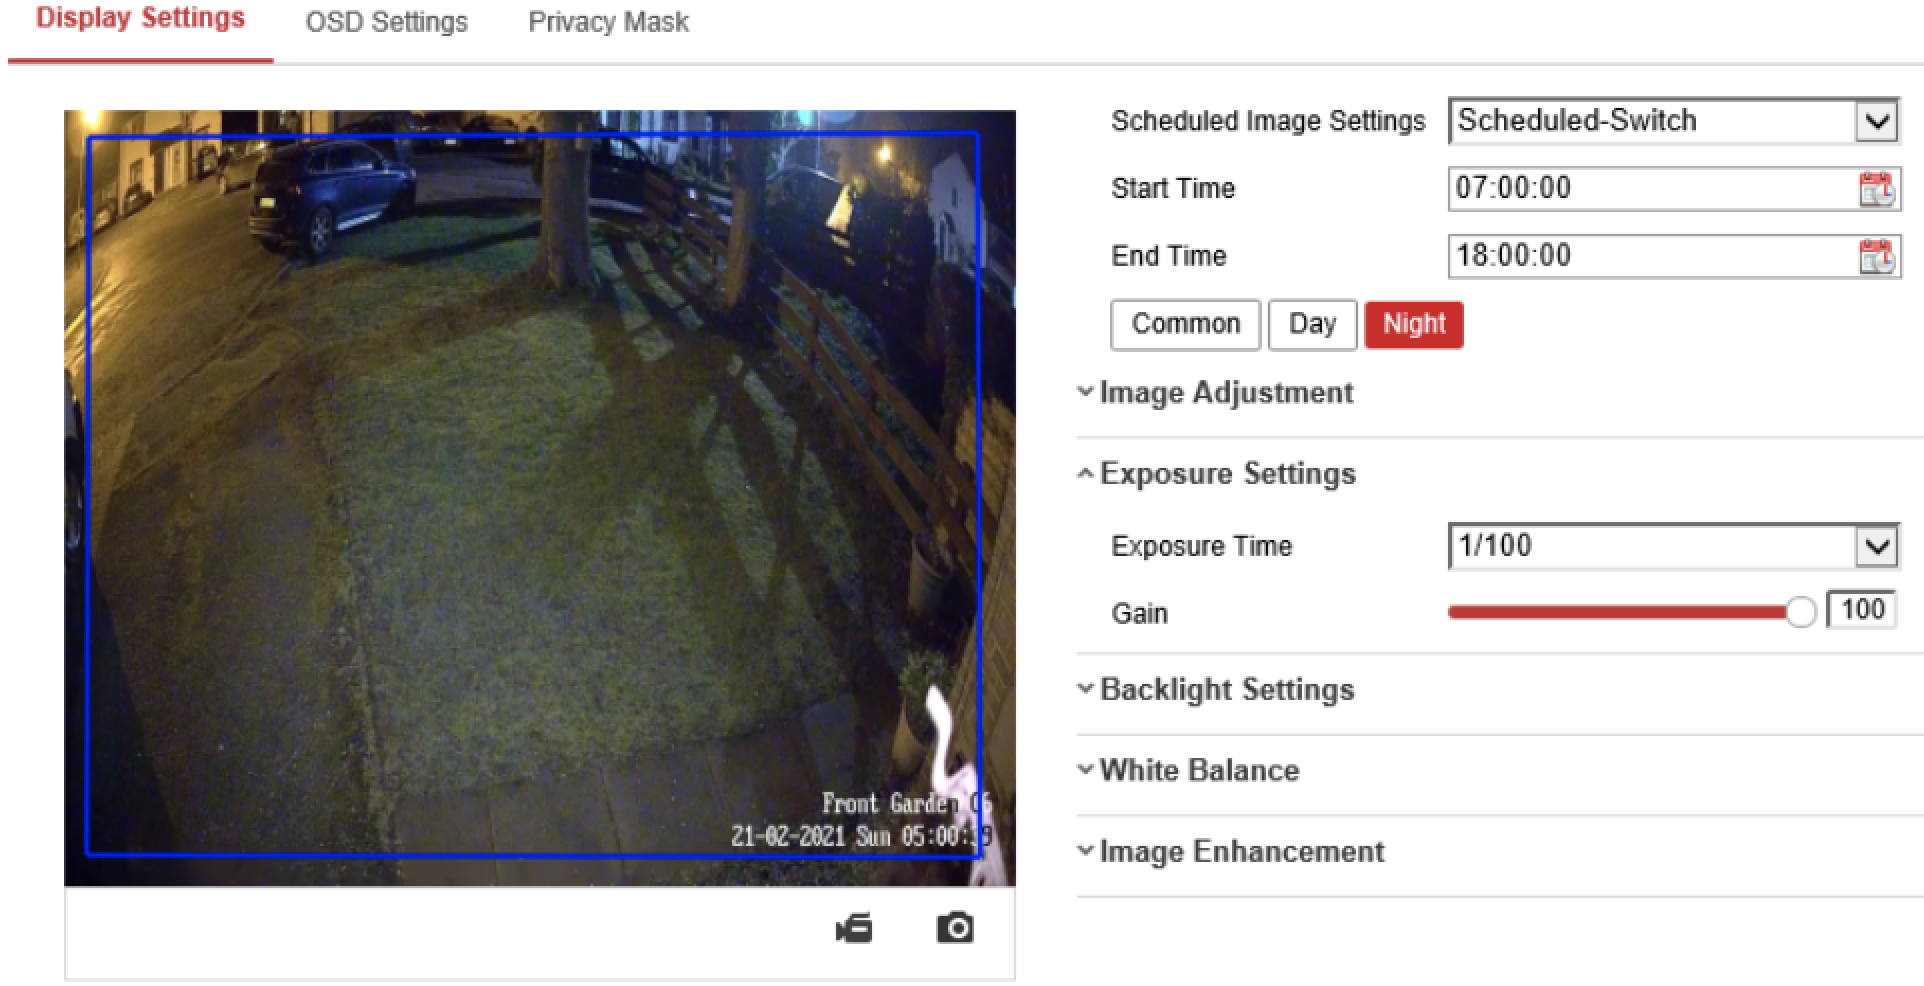The image size is (1924, 986).
Task: Click the Gain slider handle
Action: click(x=1800, y=612)
